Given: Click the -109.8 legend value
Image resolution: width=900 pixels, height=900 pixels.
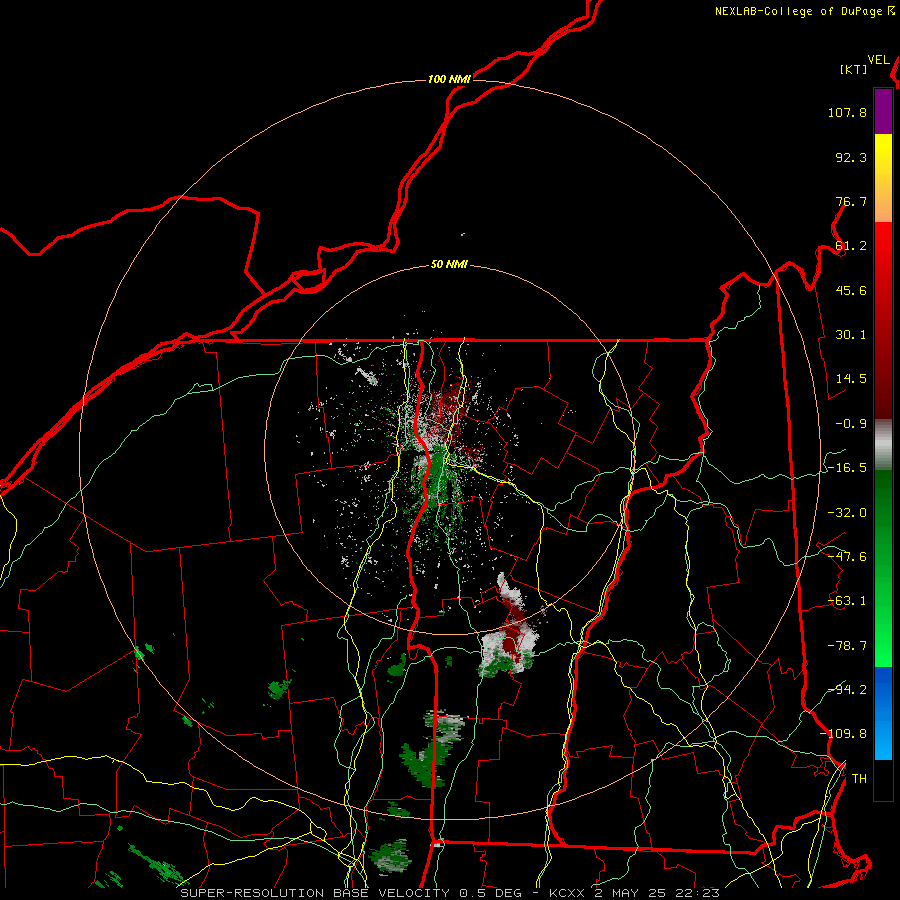Looking at the screenshot, I should 843,734.
